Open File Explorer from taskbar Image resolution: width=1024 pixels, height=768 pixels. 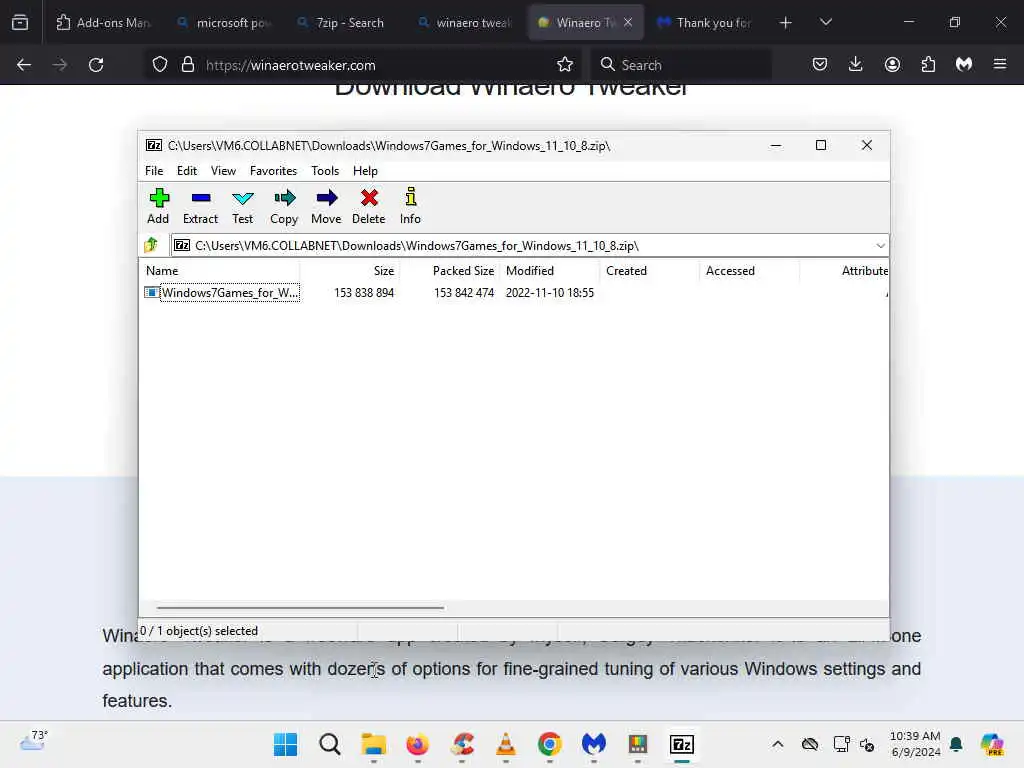(x=374, y=744)
